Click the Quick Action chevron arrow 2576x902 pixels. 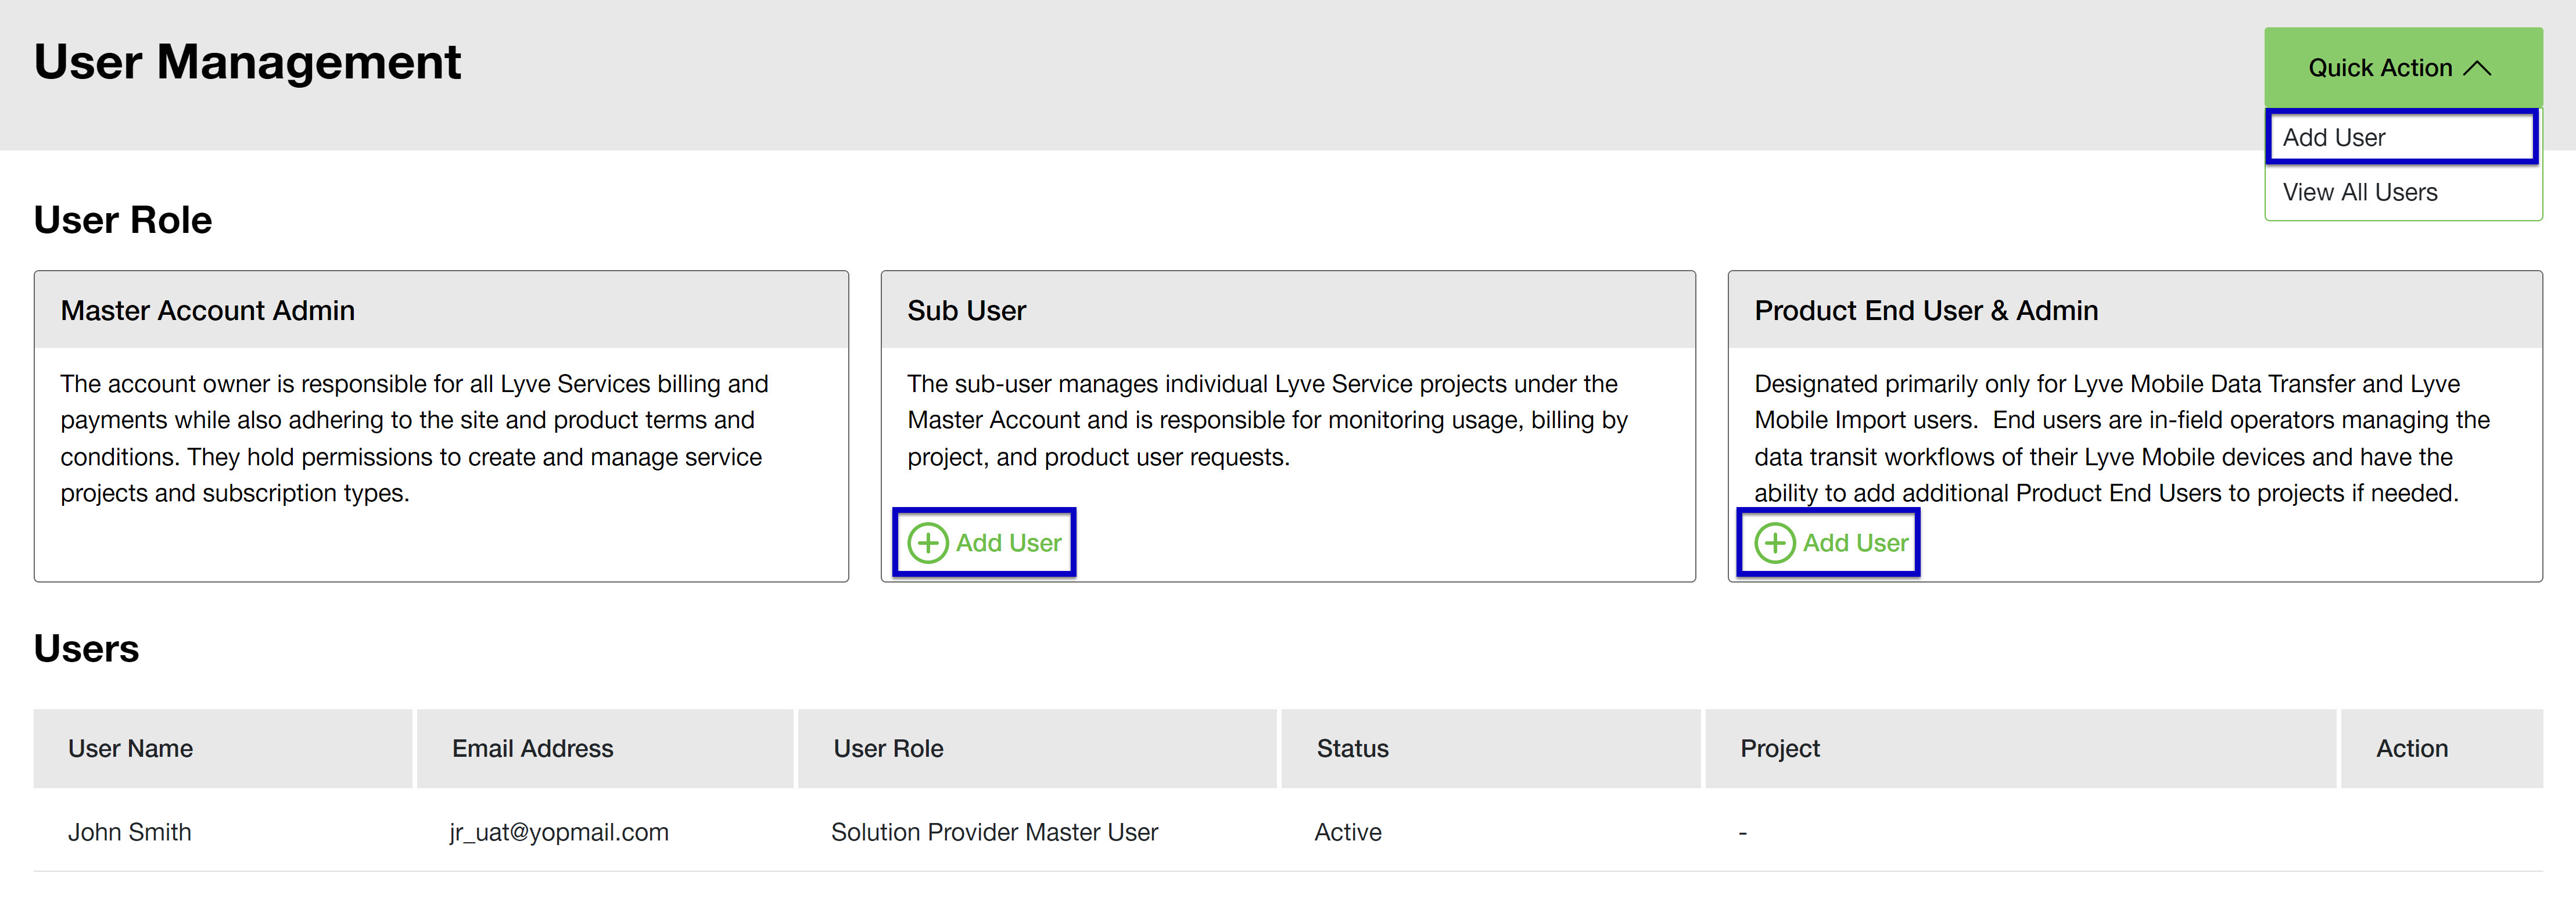[x=2477, y=68]
